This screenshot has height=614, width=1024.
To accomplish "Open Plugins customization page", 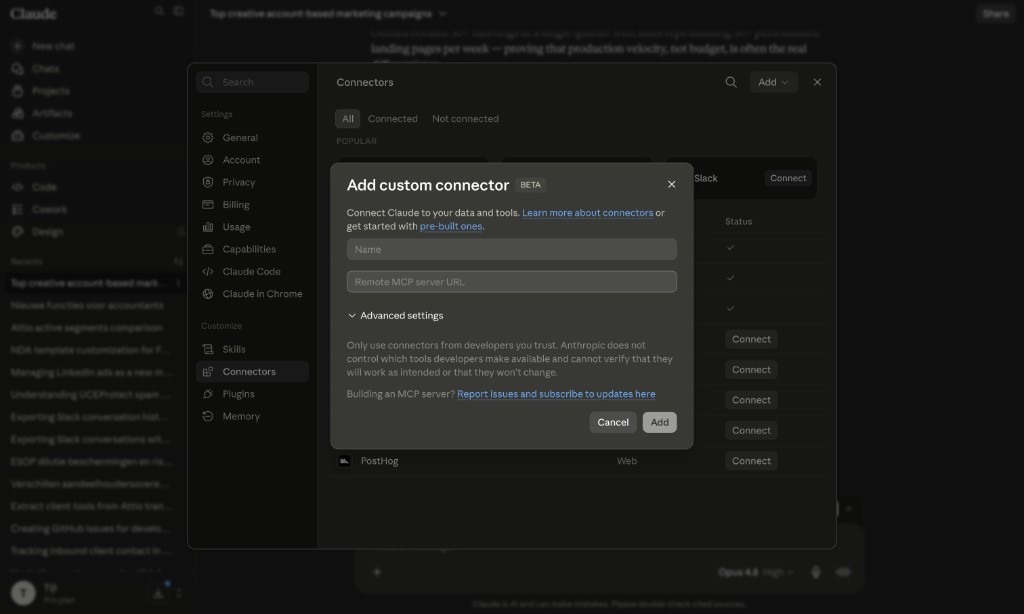I will pos(252,394).
